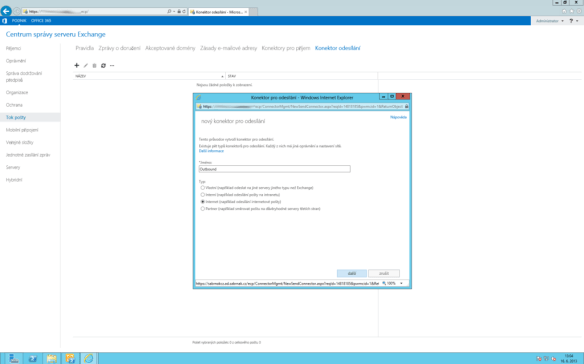584x364 pixels.
Task: Click Centrum správy serveru Exchange title
Action: point(55,34)
